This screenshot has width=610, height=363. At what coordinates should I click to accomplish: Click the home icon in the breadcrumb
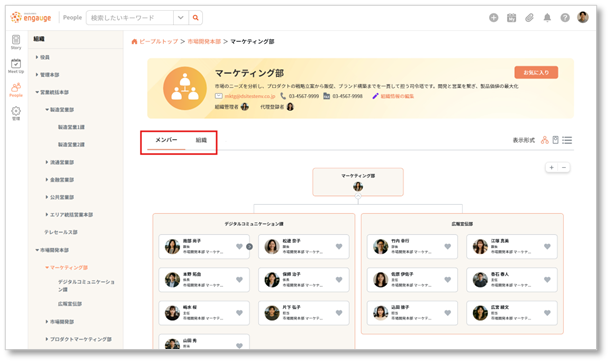135,42
